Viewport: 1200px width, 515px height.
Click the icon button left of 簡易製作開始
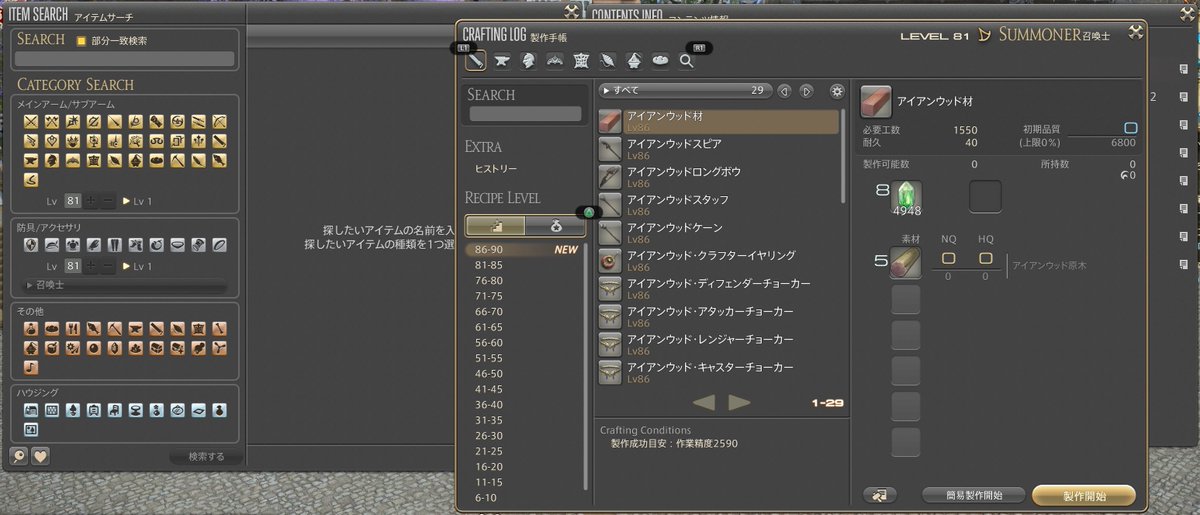880,494
